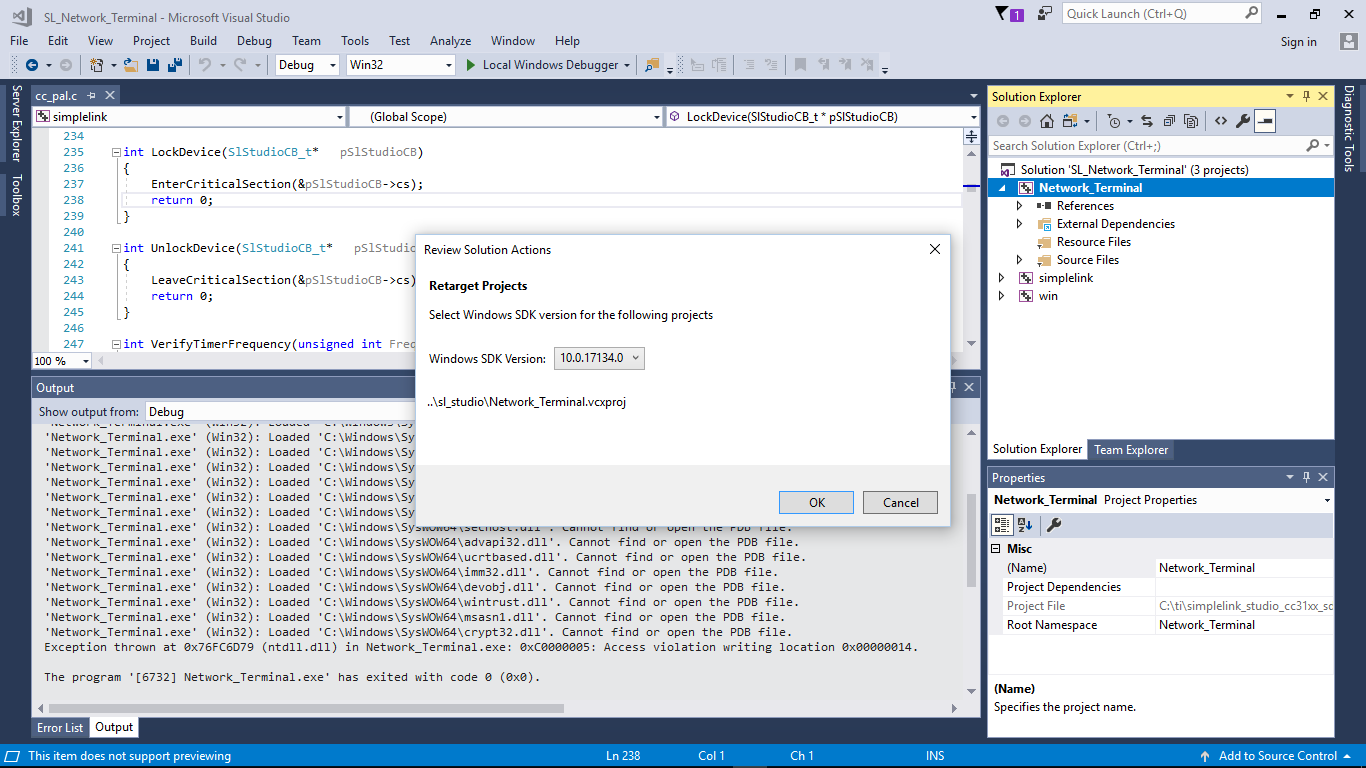1366x768 pixels.
Task: Click Add to Source Control in status bar
Action: [x=1277, y=756]
